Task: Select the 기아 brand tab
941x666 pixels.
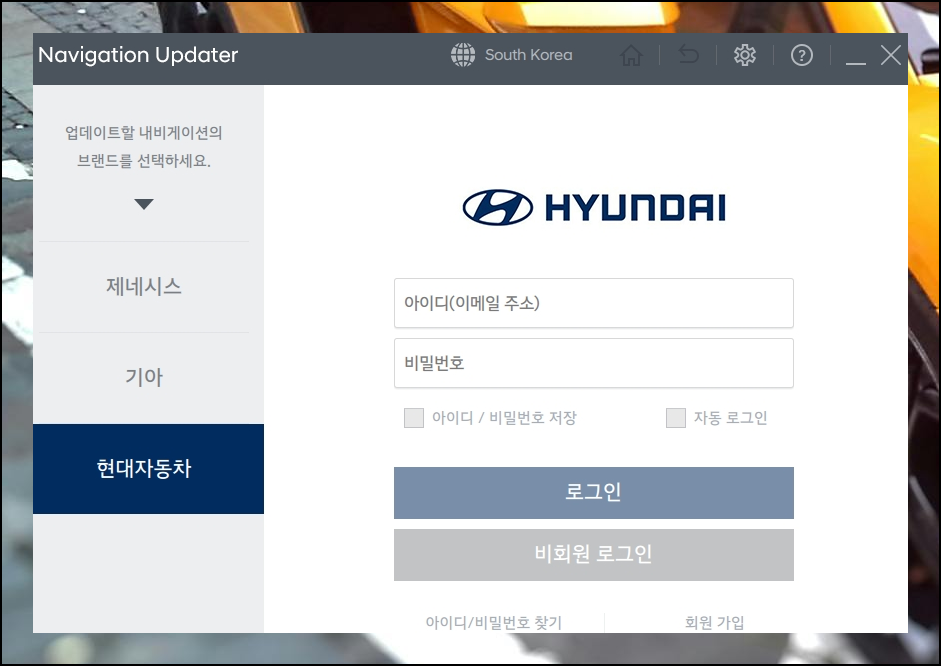Action: tap(144, 377)
